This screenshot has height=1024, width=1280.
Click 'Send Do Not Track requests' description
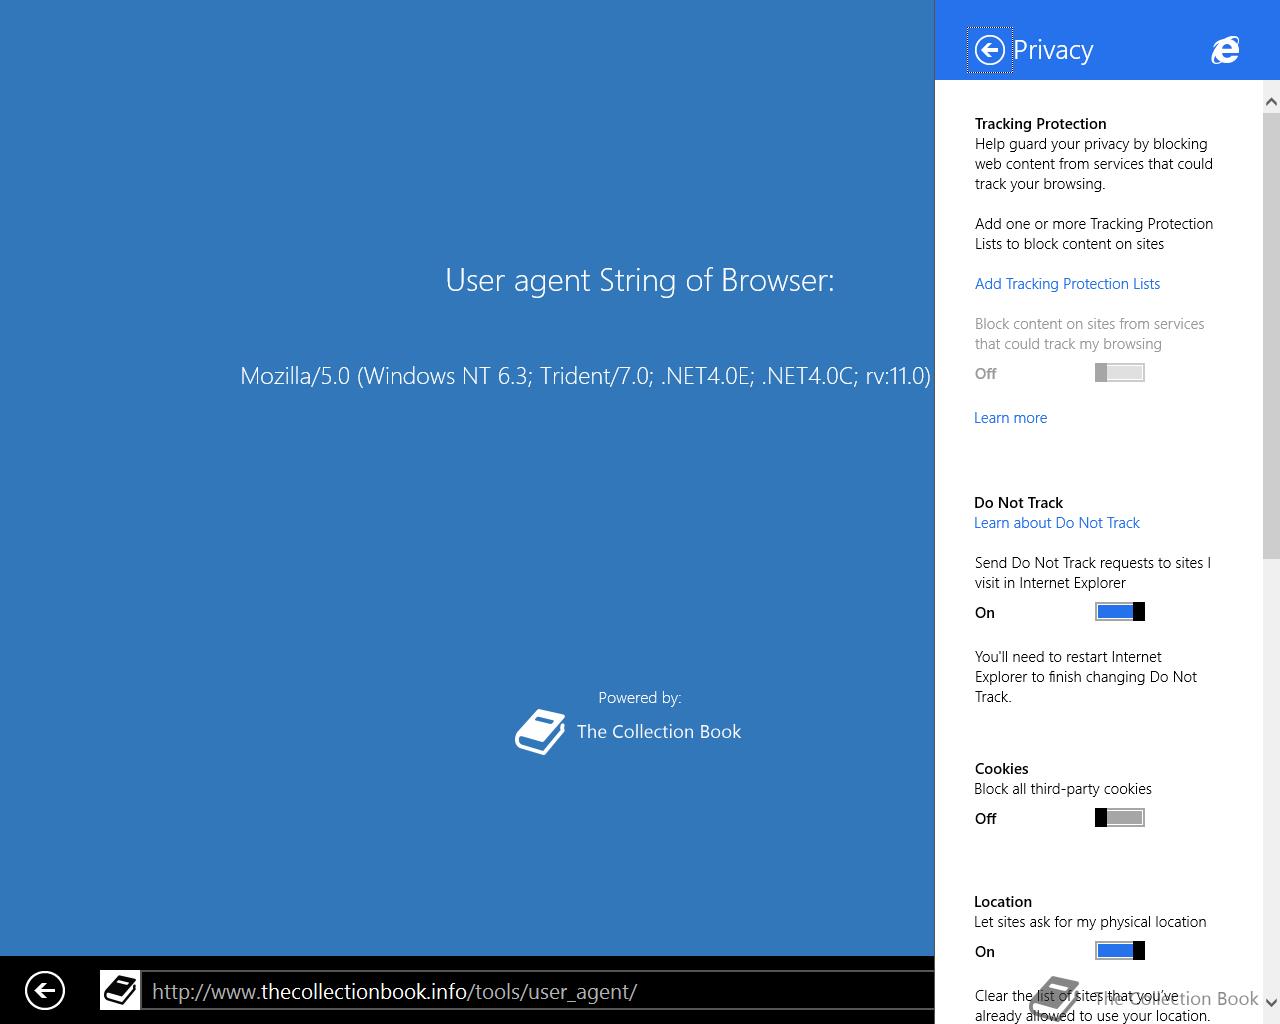click(1093, 573)
